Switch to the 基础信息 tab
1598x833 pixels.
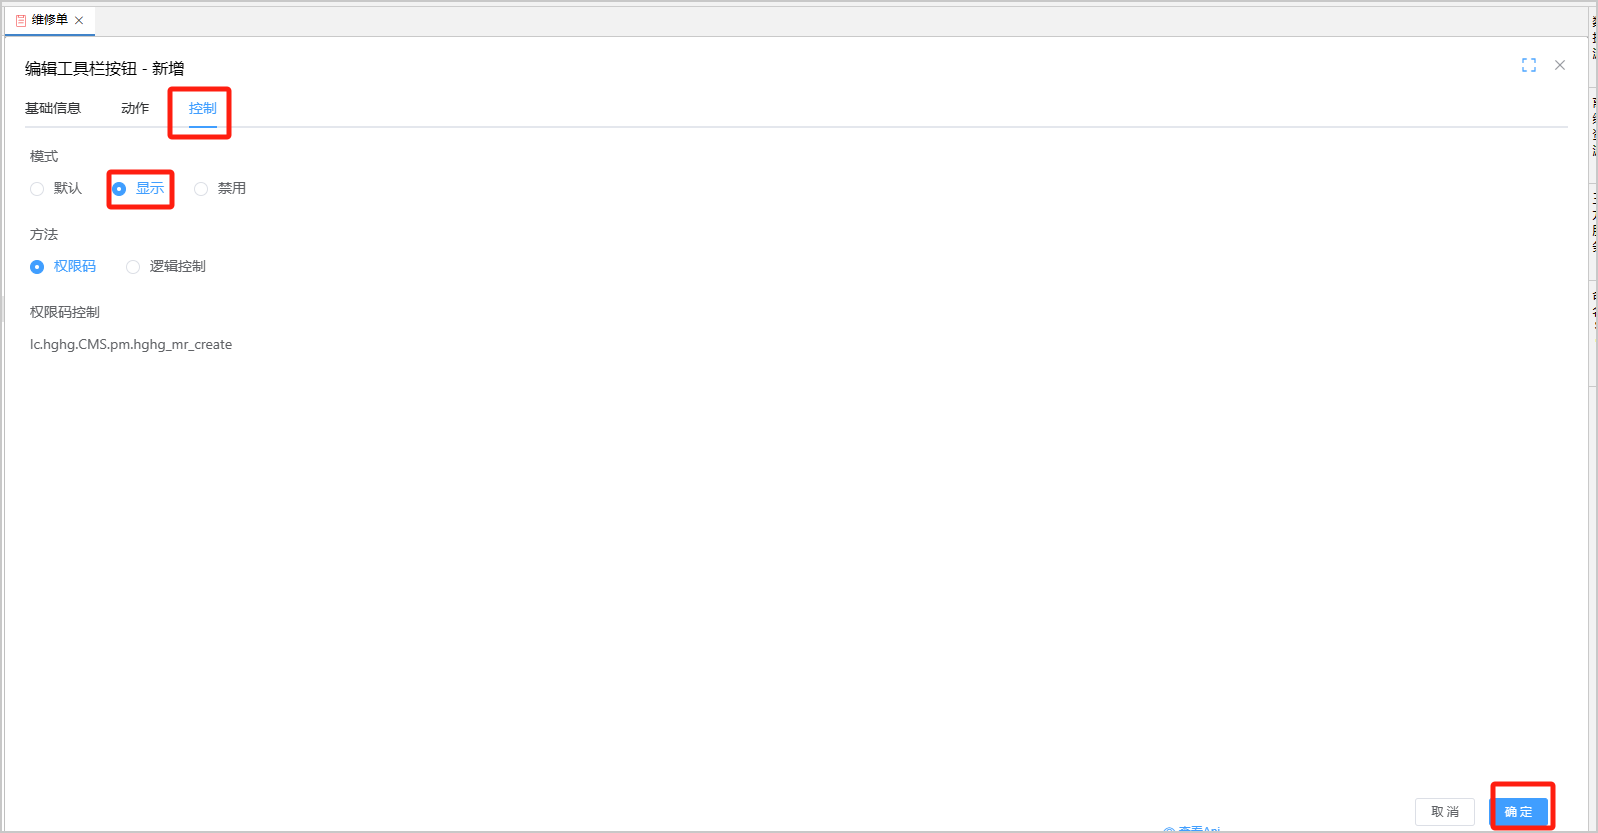point(53,108)
